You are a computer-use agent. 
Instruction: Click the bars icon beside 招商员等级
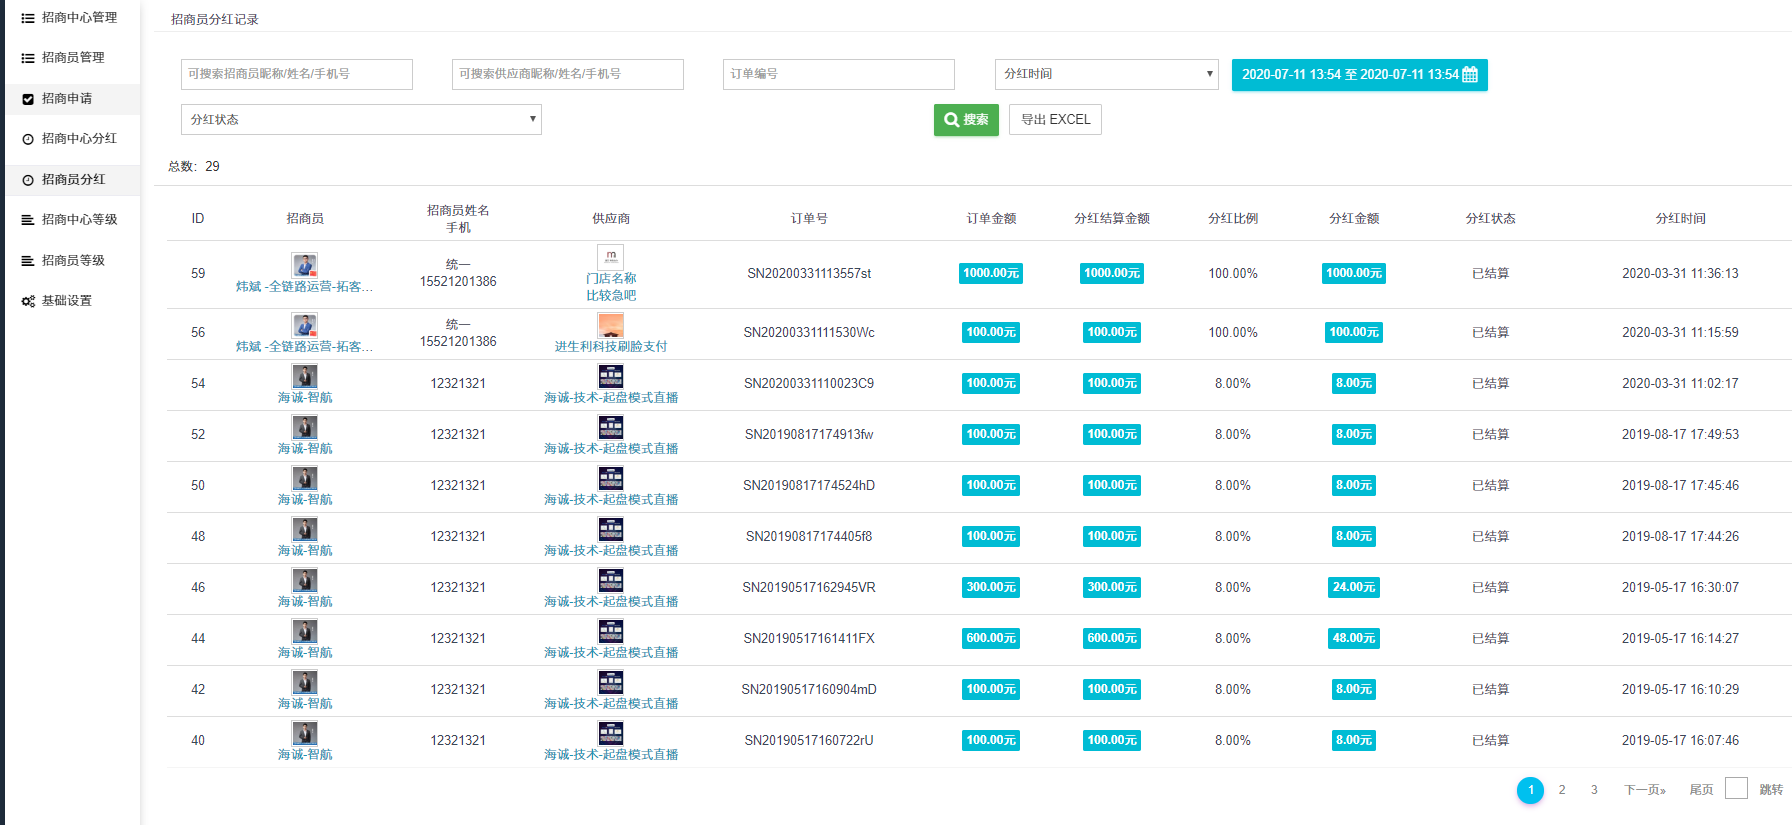tap(28, 261)
